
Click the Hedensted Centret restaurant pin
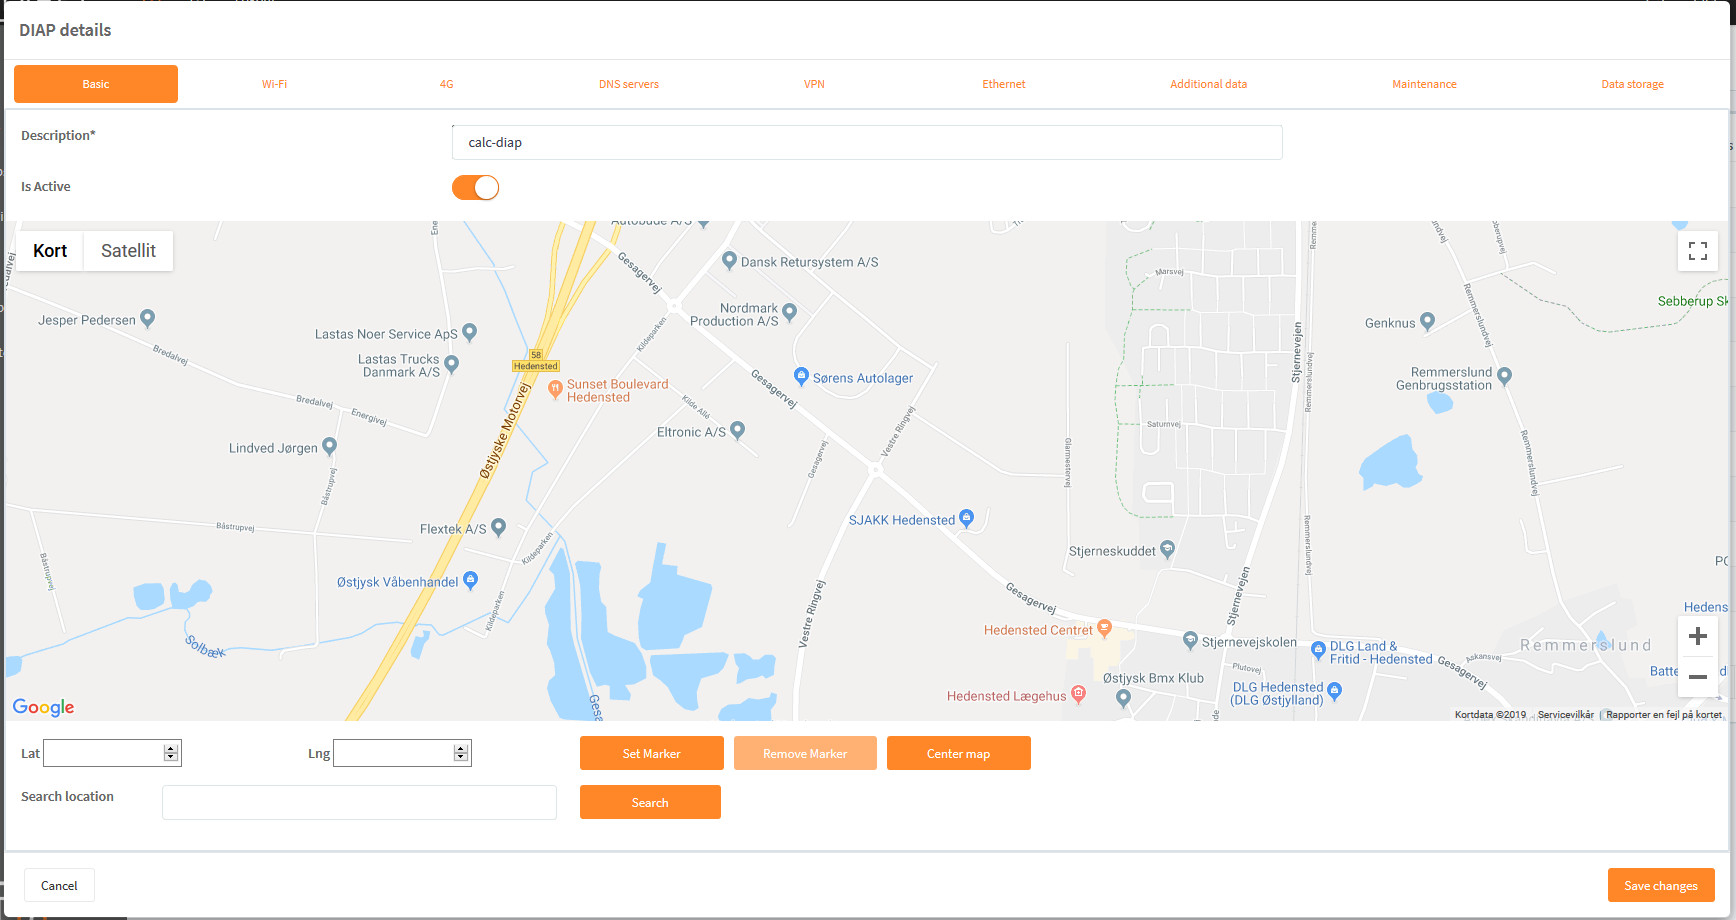(x=1105, y=628)
